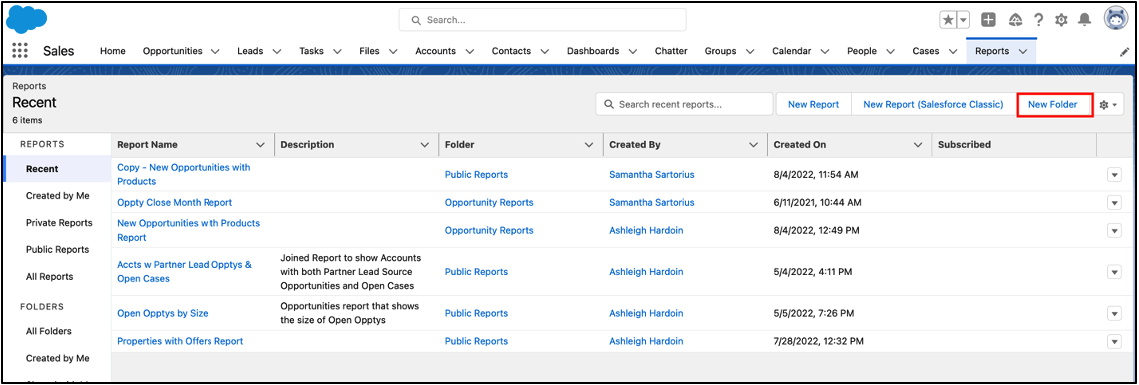Open the global actions plus icon
The height and width of the screenshot is (385, 1139).
(x=989, y=20)
